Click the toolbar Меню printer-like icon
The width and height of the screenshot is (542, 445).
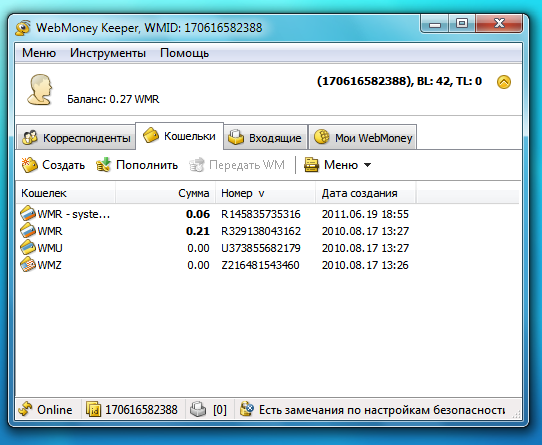click(x=311, y=165)
